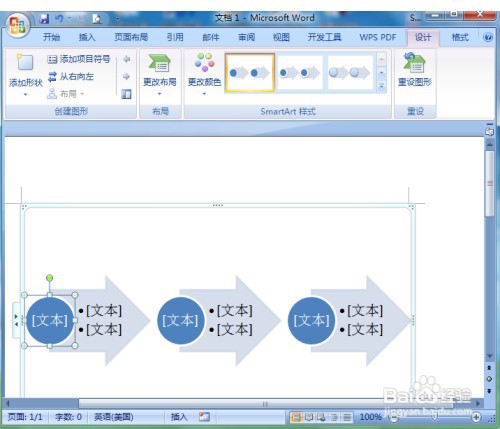Viewport: 500px width, 429px height.
Task: Click the 页面: 1/1 status indicator
Action: tap(25, 417)
